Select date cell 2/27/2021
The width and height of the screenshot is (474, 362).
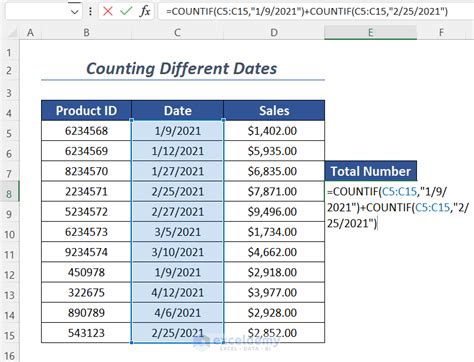click(x=177, y=212)
